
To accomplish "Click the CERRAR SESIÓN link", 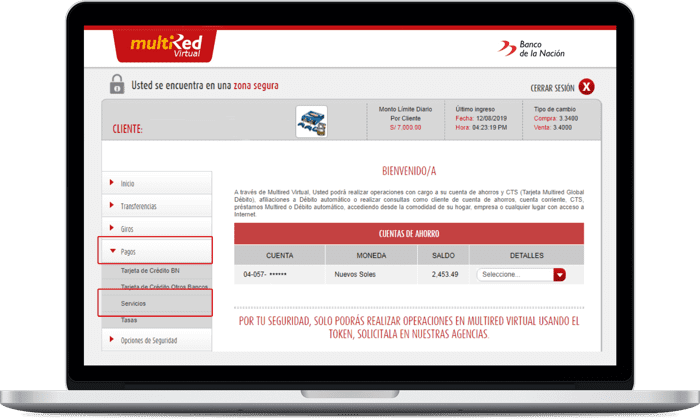I will [x=552, y=88].
